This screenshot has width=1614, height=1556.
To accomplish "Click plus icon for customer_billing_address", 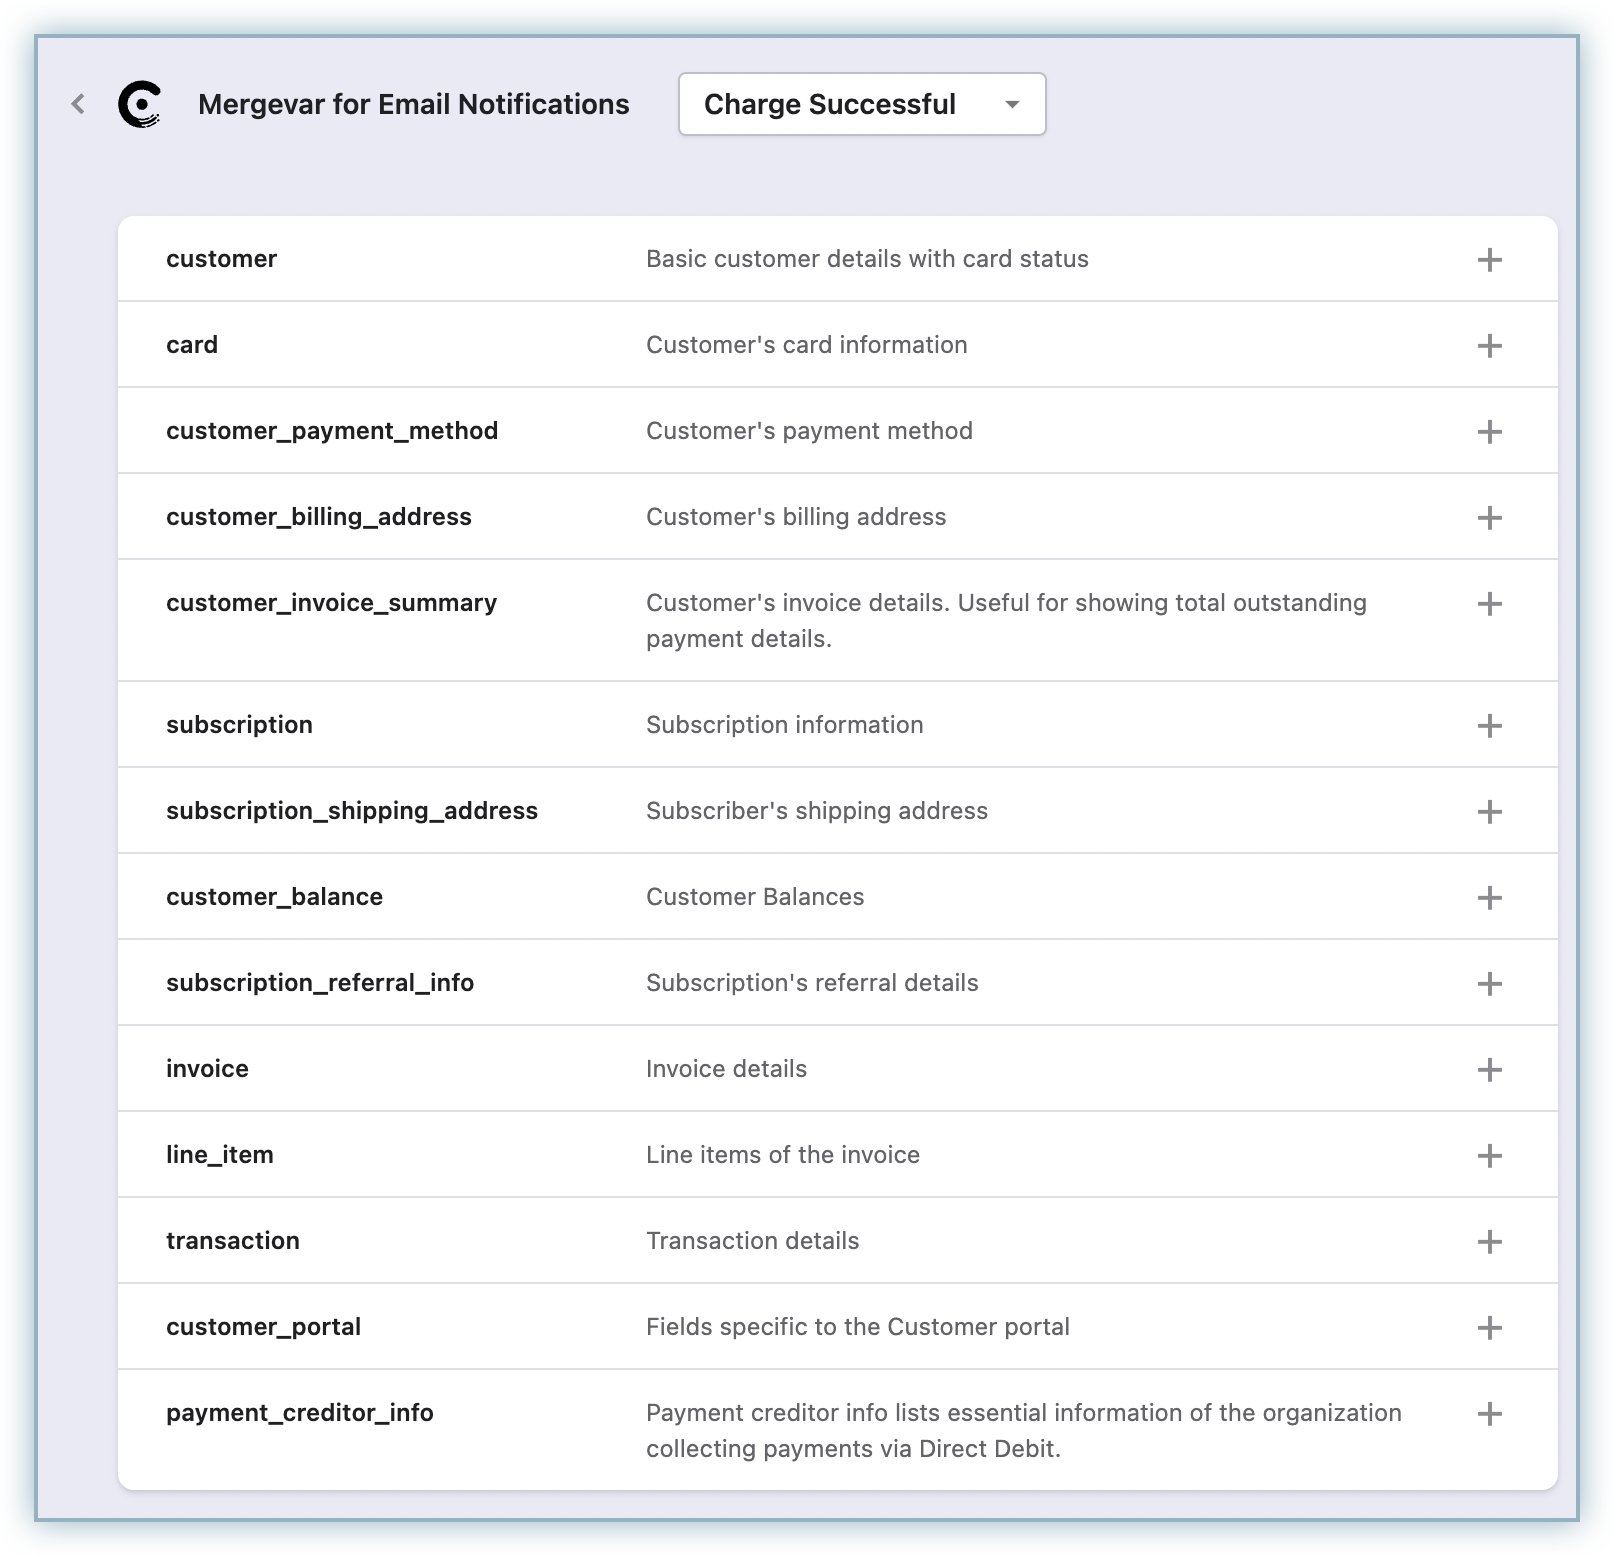I will click(x=1489, y=518).
